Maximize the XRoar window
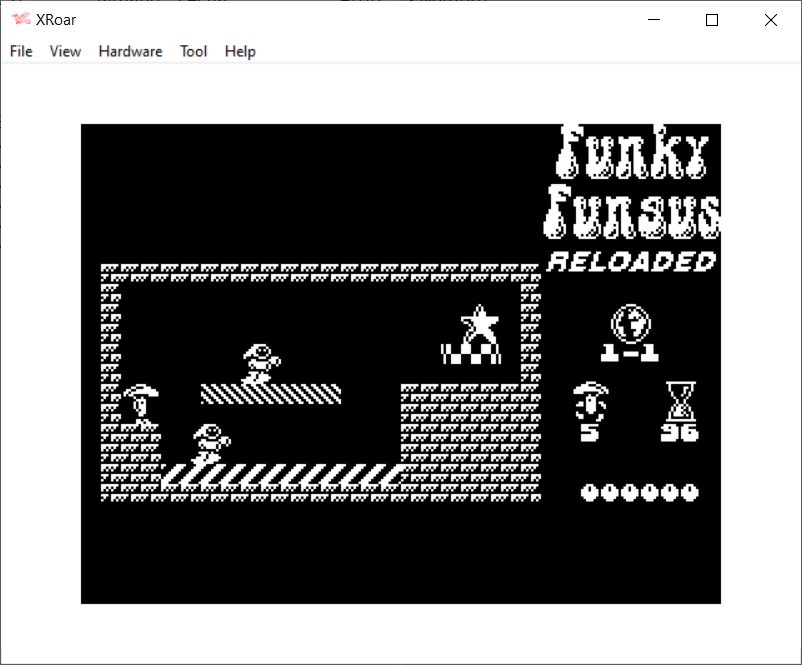Screen dimensions: 802x665 (712, 20)
